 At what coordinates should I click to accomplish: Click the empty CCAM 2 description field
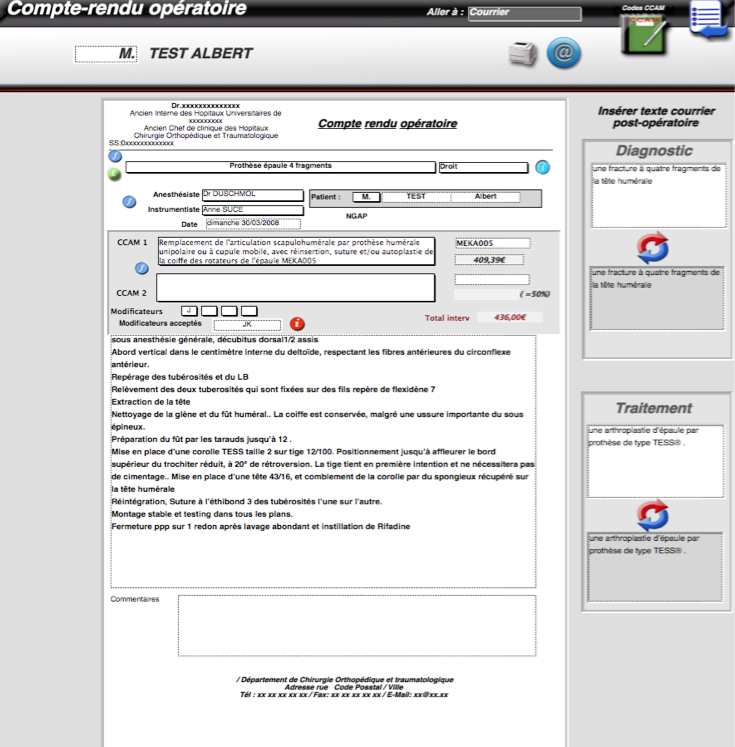295,287
